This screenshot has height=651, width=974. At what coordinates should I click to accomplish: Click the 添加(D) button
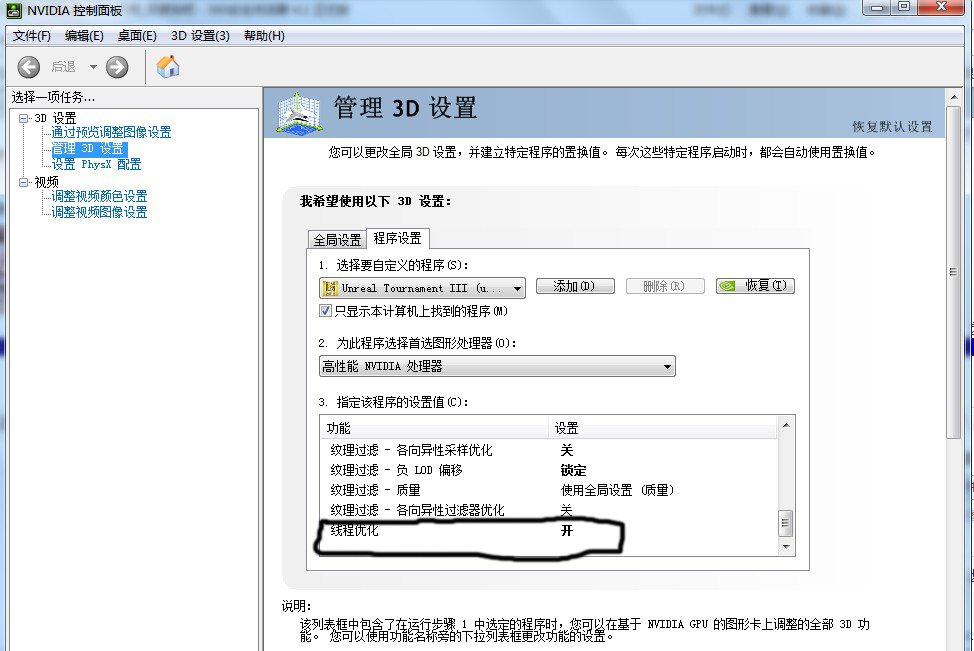[x=575, y=286]
